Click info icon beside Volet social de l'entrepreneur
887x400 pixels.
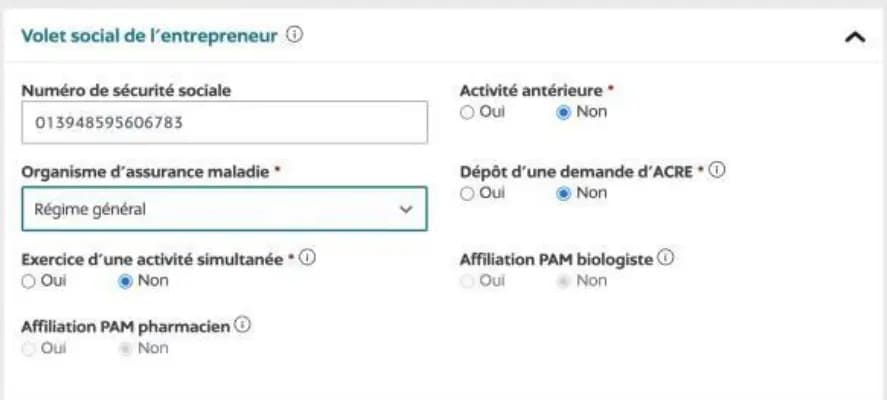(x=294, y=35)
